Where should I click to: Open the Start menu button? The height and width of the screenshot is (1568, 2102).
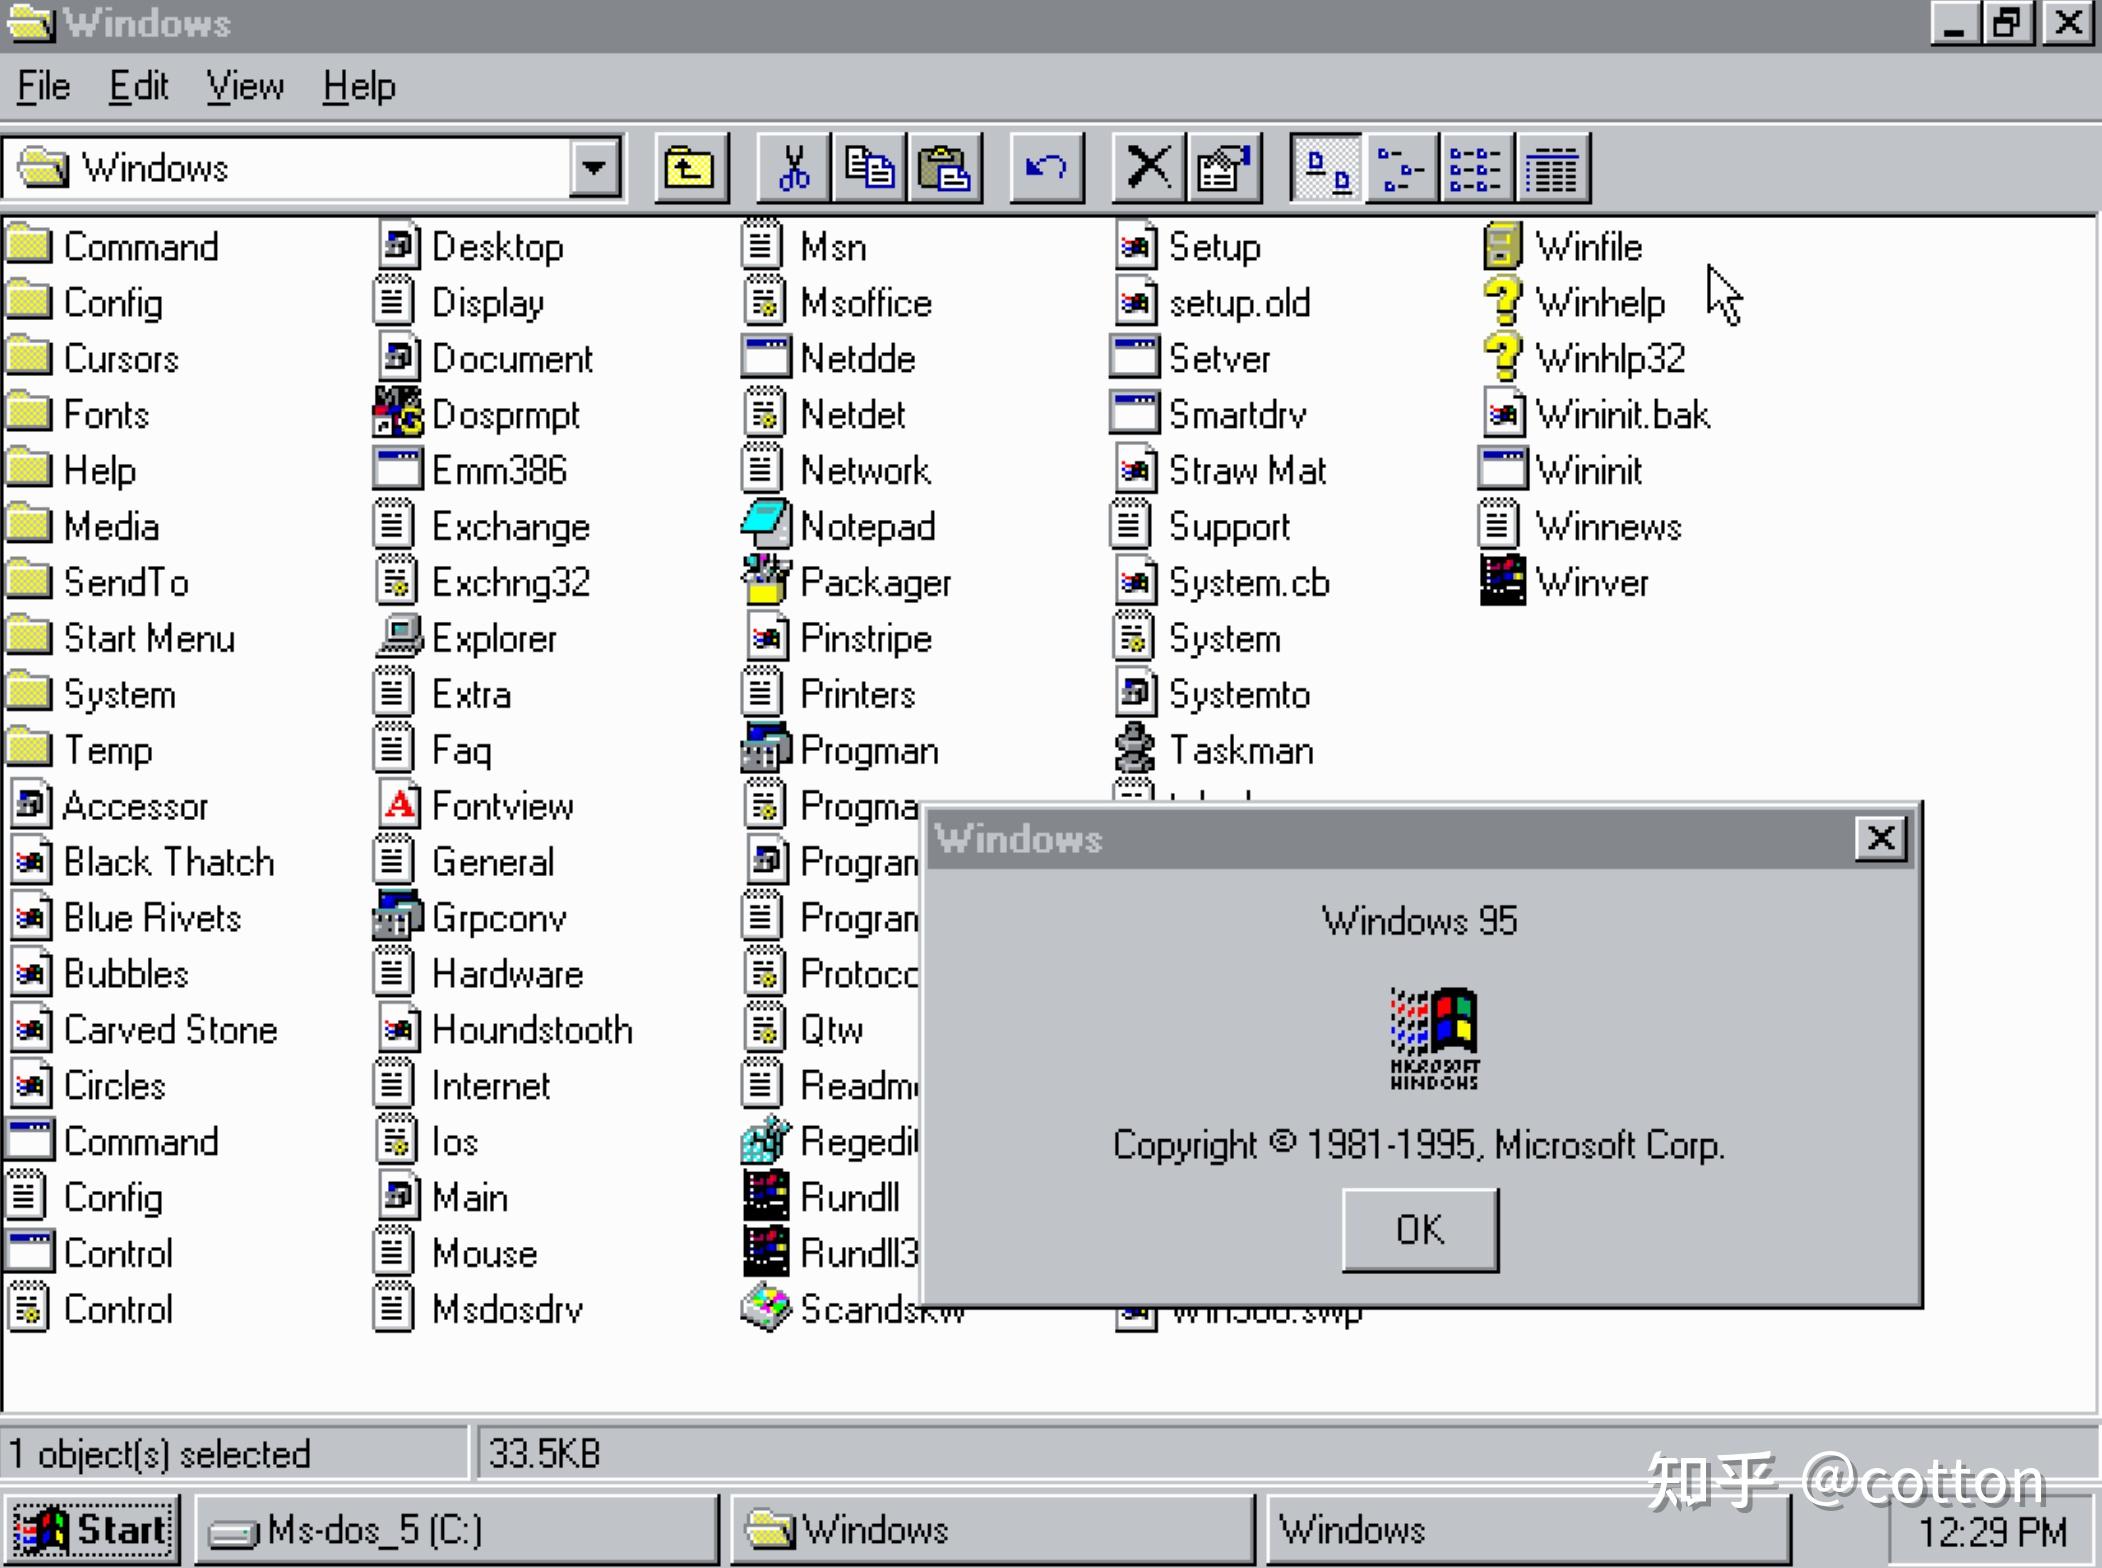coord(92,1529)
